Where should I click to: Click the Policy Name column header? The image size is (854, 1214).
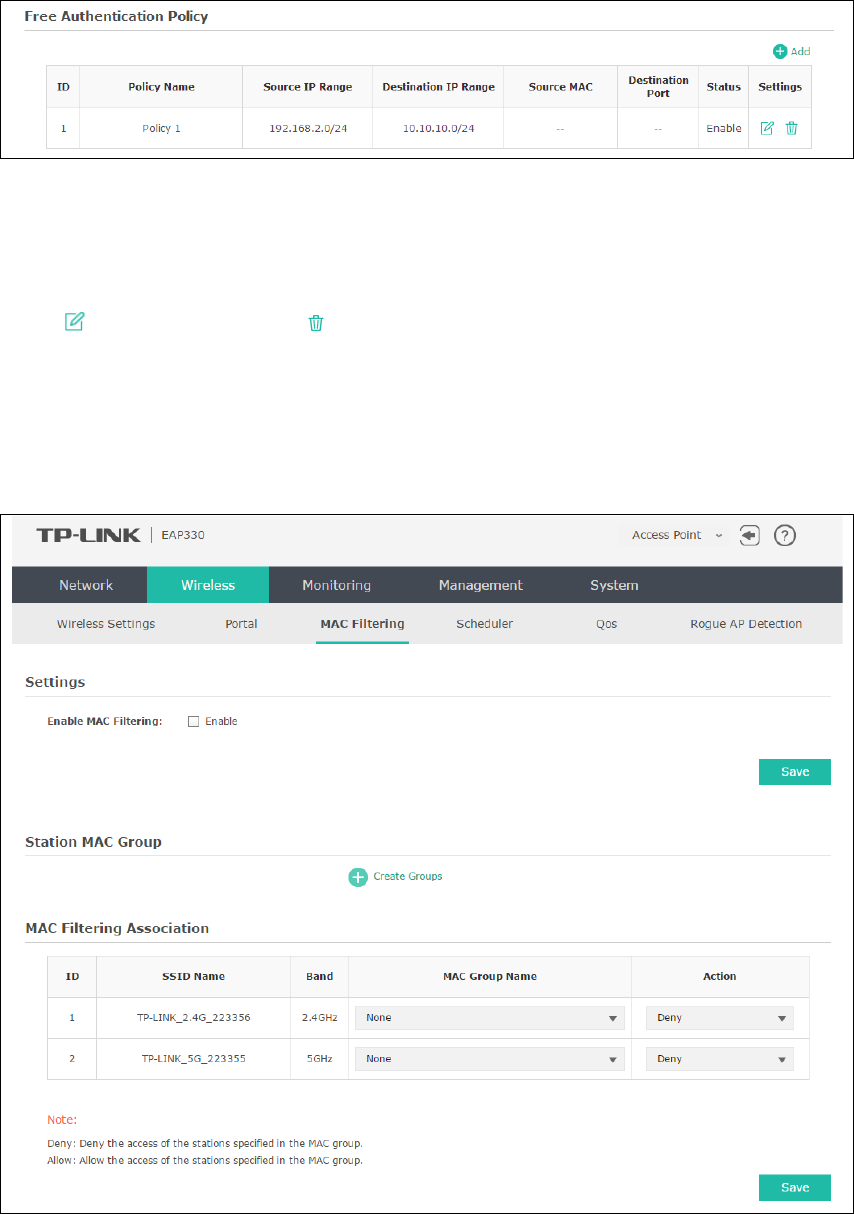[x=161, y=87]
